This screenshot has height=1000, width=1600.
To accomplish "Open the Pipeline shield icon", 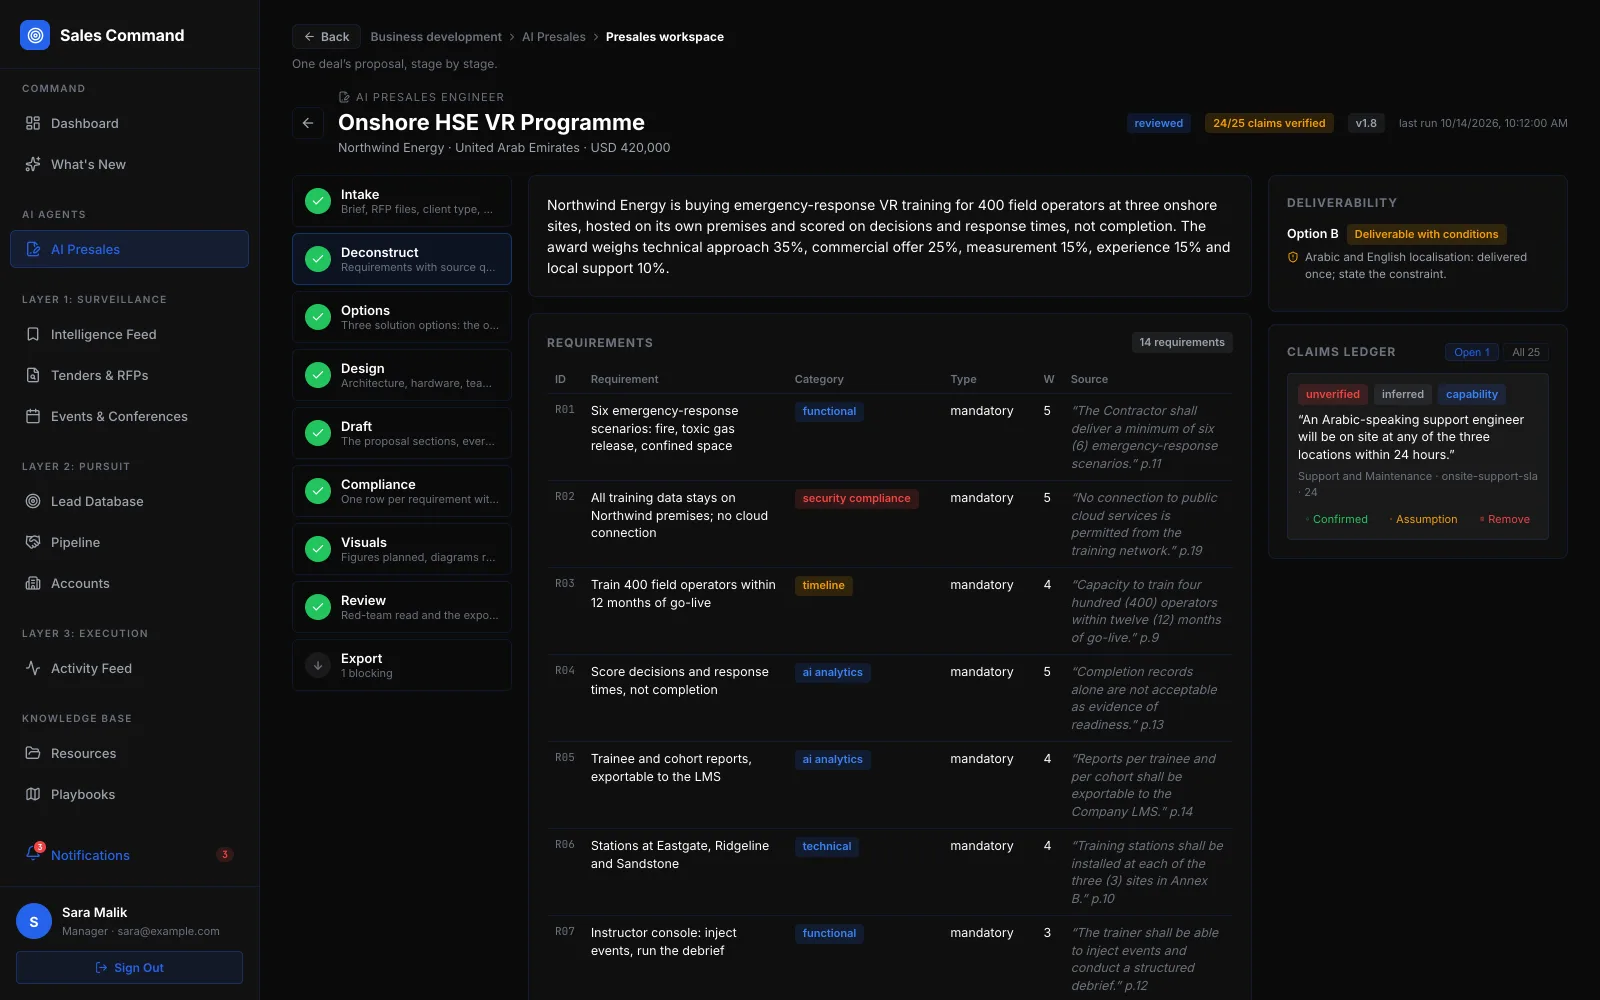I will (33, 542).
